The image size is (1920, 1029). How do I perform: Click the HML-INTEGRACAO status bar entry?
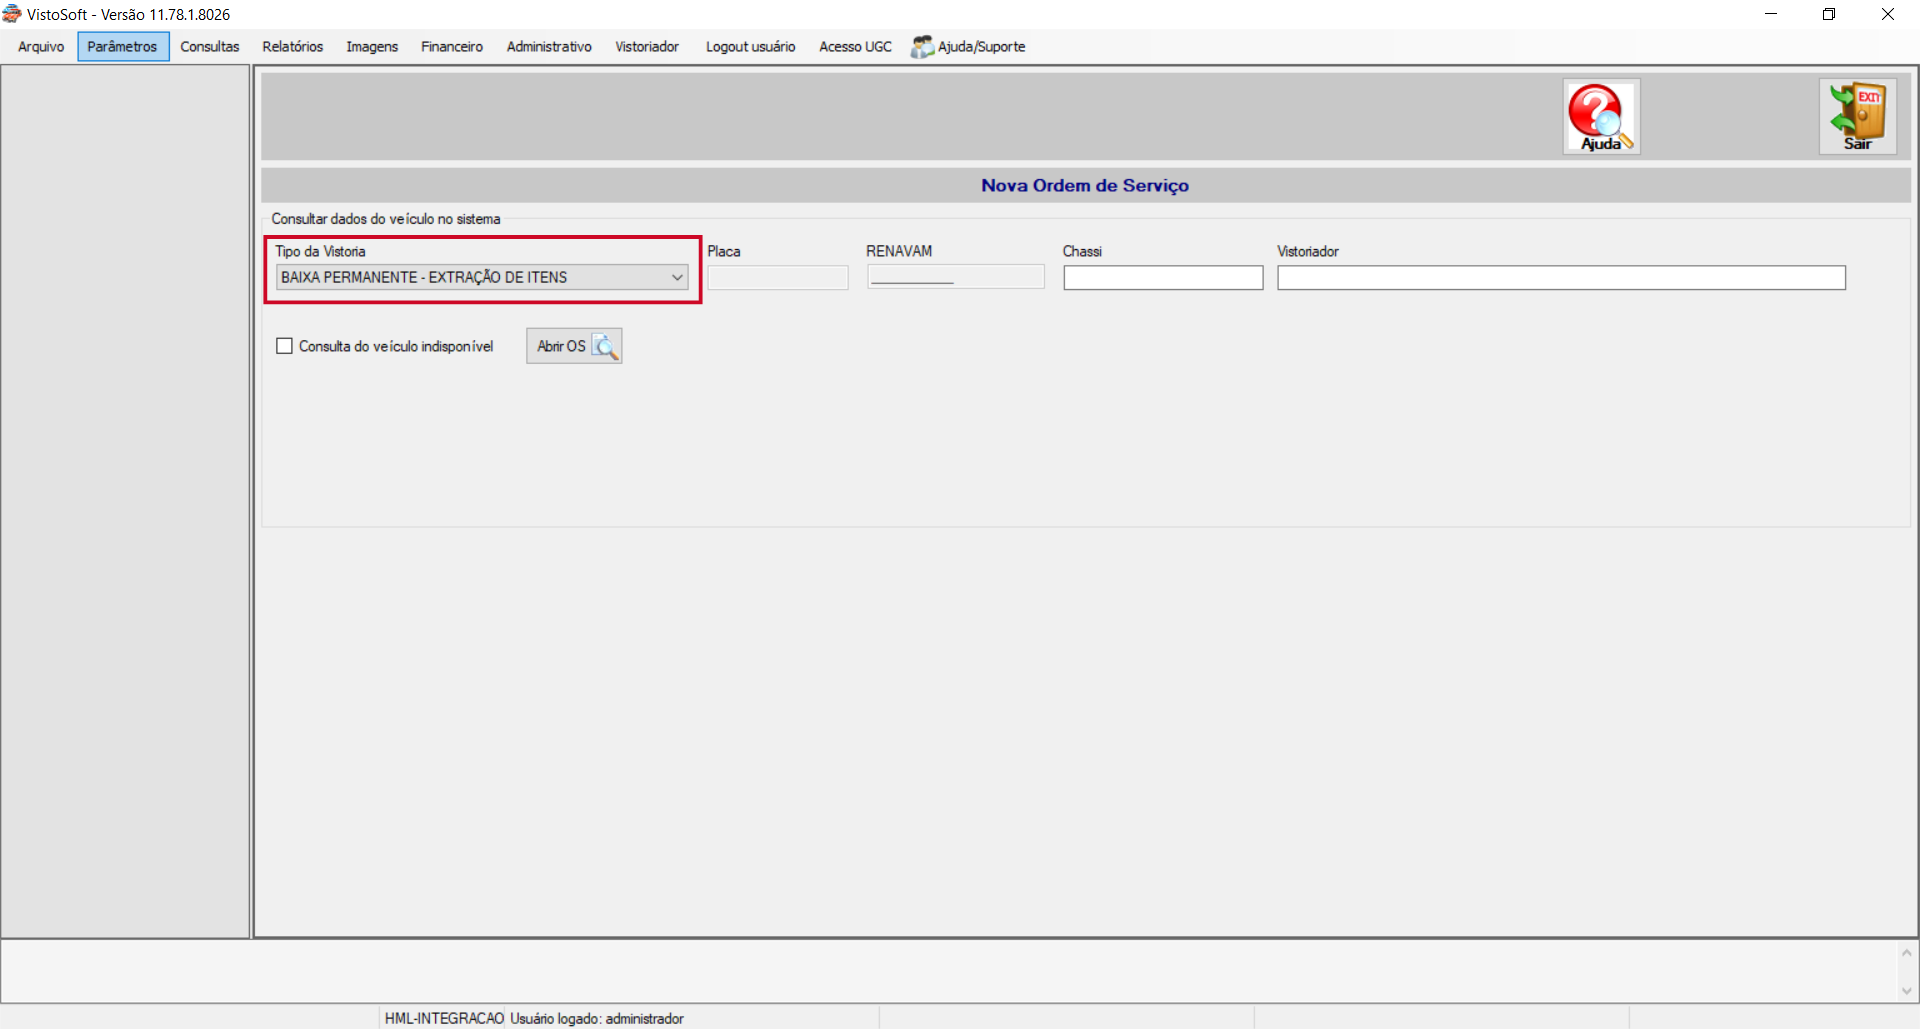(444, 1018)
